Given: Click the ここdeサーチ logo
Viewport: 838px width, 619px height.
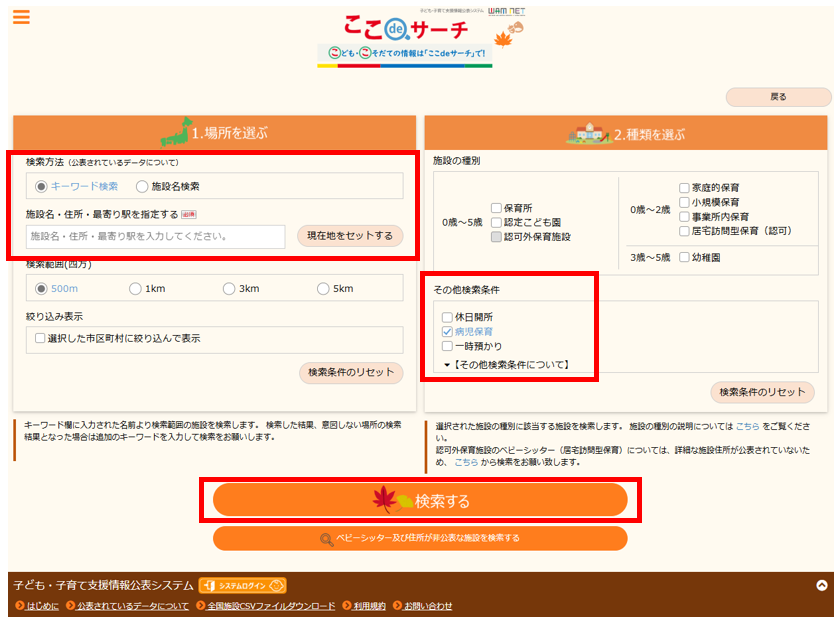Looking at the screenshot, I should [406, 28].
